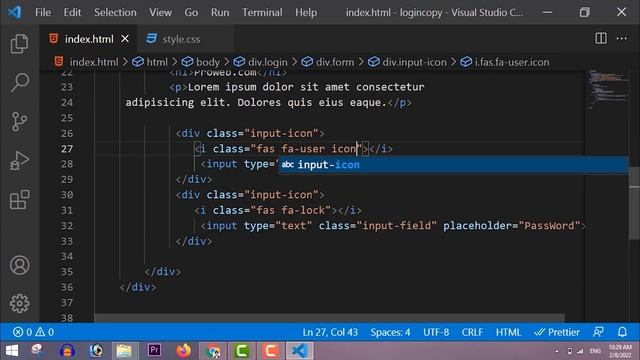640x360 pixels.
Task: Expand i.fas.fa-user.icon breadcrumb segment
Action: click(504, 62)
